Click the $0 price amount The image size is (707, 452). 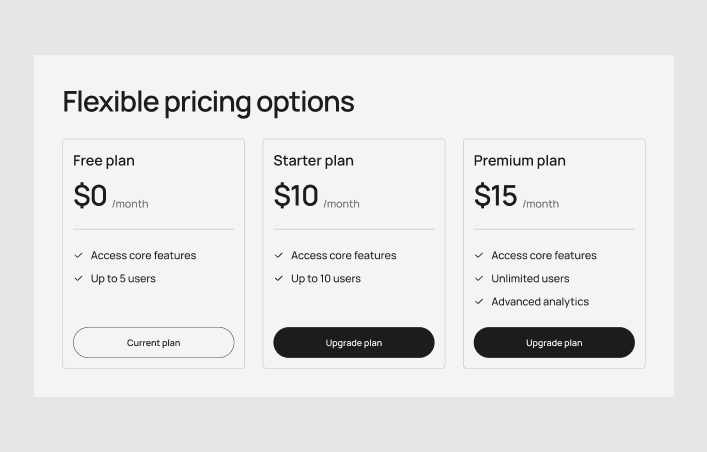tap(90, 196)
